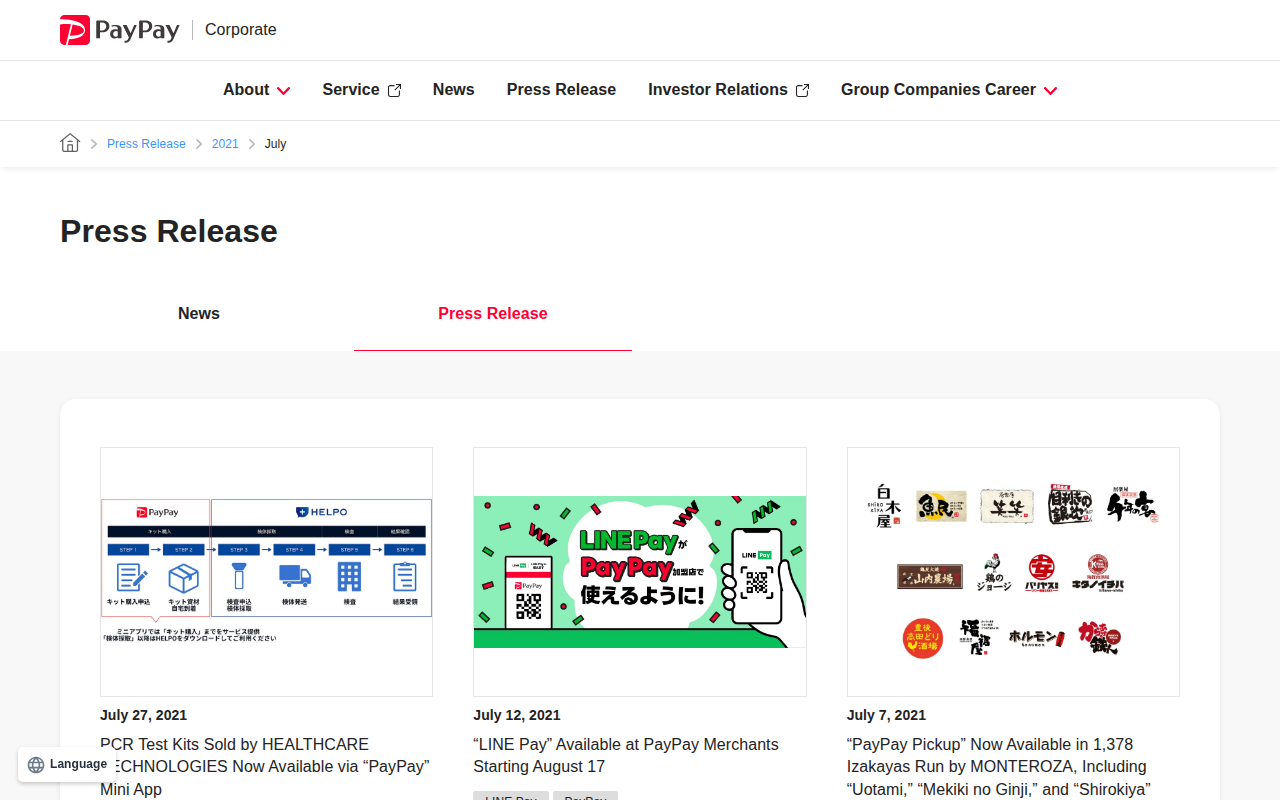This screenshot has width=1280, height=800.
Task: Click the July 27, 2021 date text
Action: (x=143, y=715)
